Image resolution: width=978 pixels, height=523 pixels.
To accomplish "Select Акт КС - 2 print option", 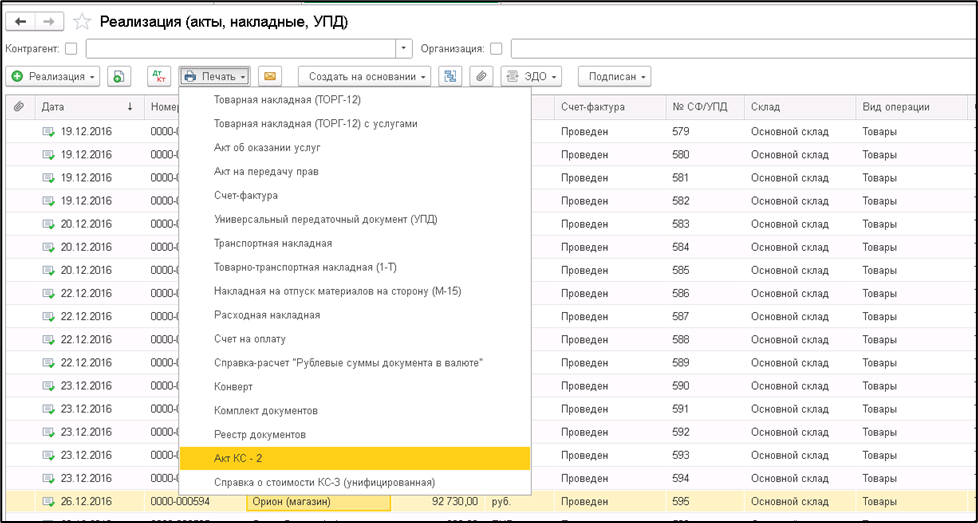I will (355, 458).
